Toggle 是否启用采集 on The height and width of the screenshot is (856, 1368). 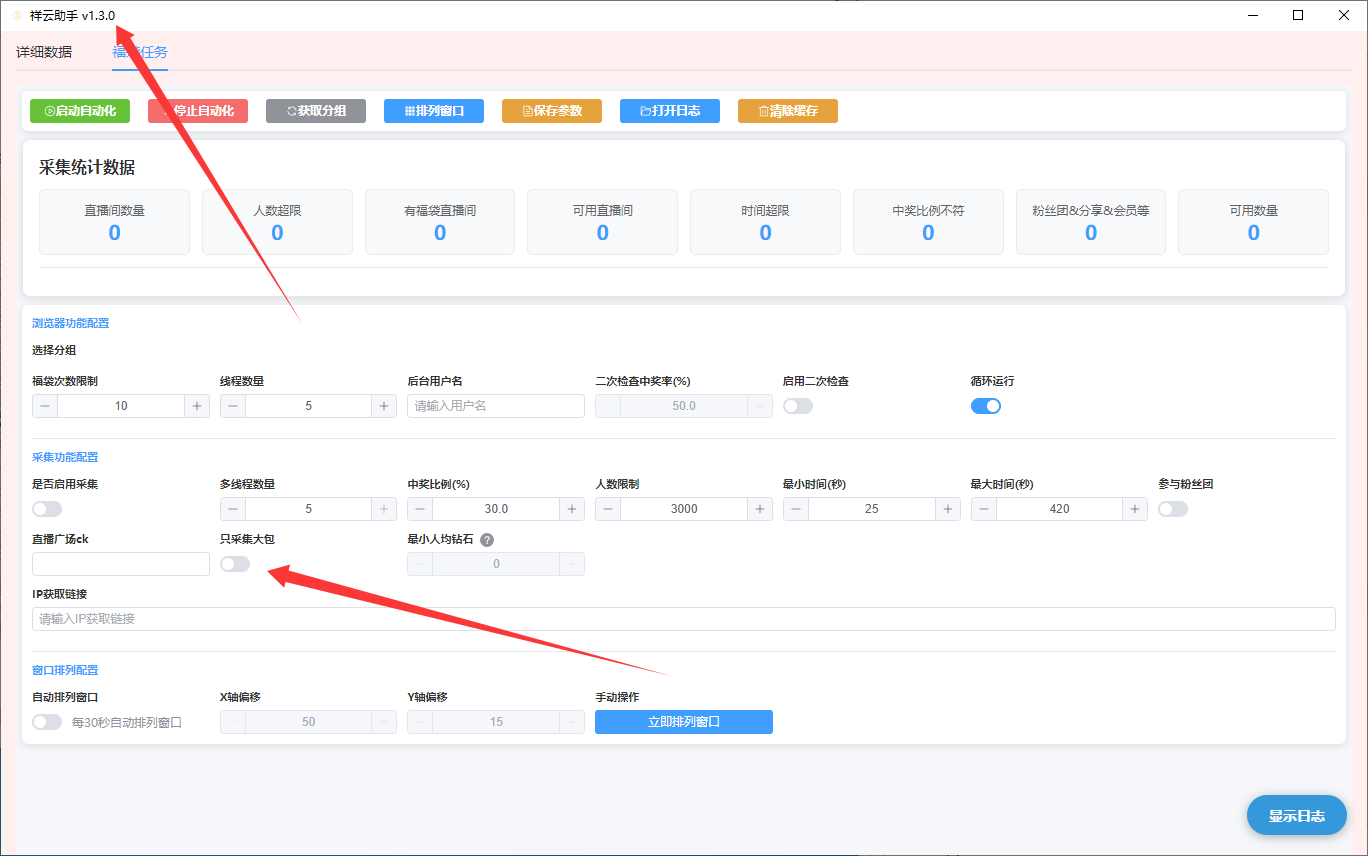(x=47, y=509)
